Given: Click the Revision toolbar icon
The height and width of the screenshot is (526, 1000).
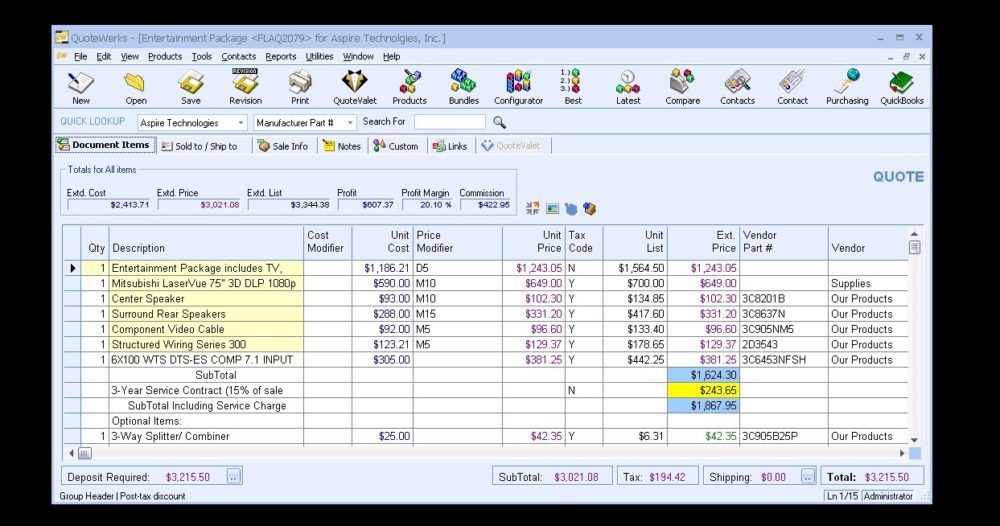Looking at the screenshot, I should 245,87.
